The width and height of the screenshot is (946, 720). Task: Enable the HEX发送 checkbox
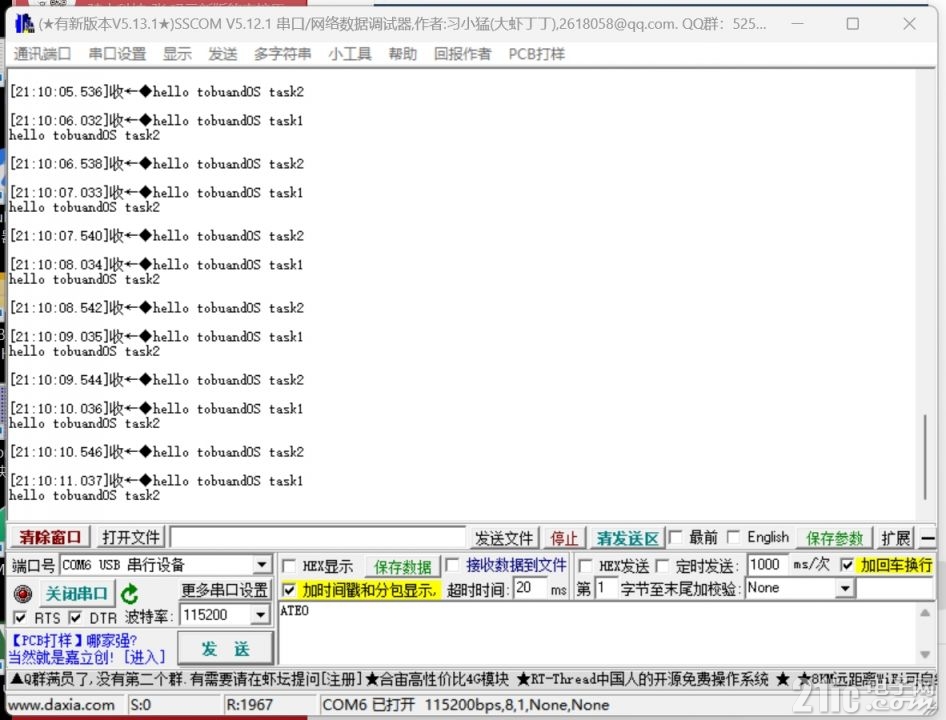[x=585, y=566]
